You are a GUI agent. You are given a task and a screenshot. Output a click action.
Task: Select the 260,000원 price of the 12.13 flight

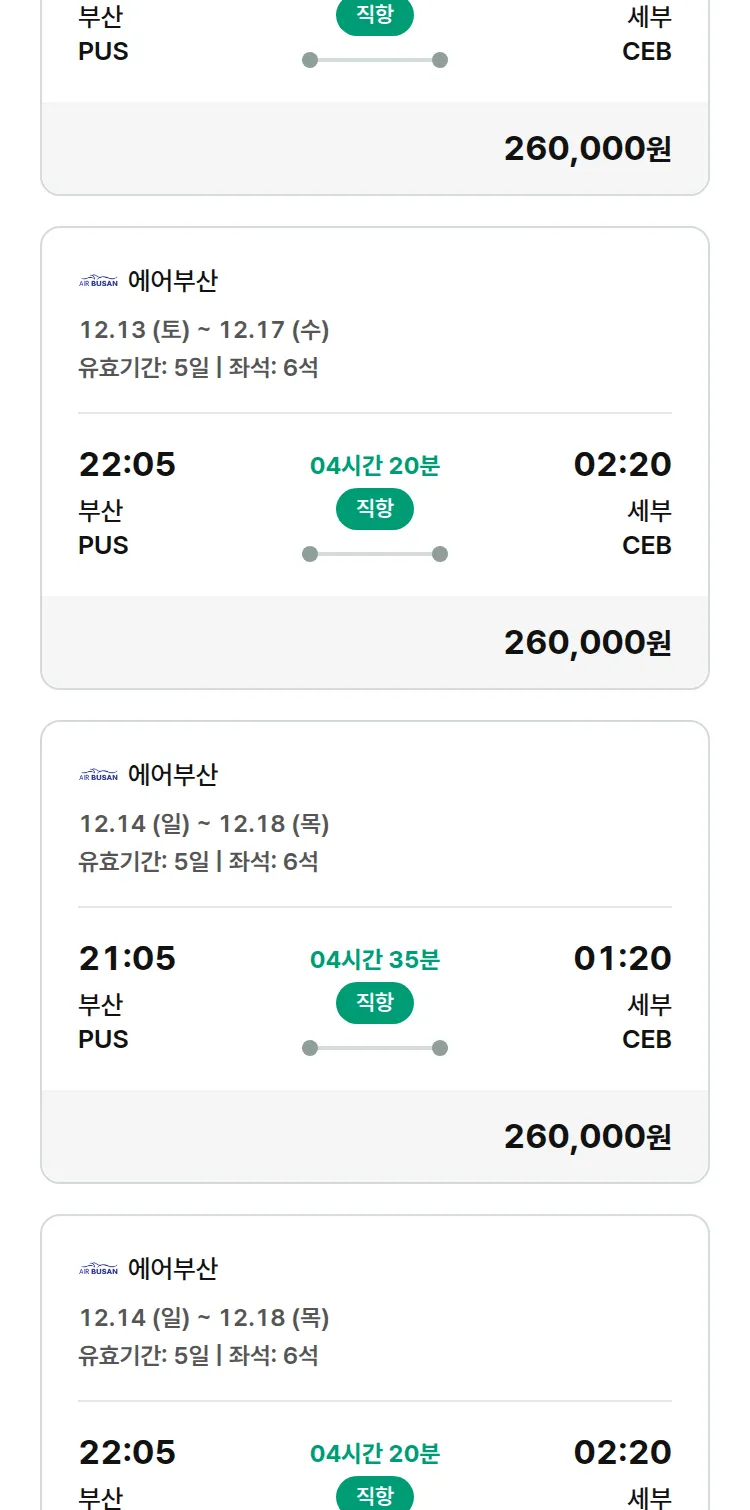pyautogui.click(x=587, y=642)
